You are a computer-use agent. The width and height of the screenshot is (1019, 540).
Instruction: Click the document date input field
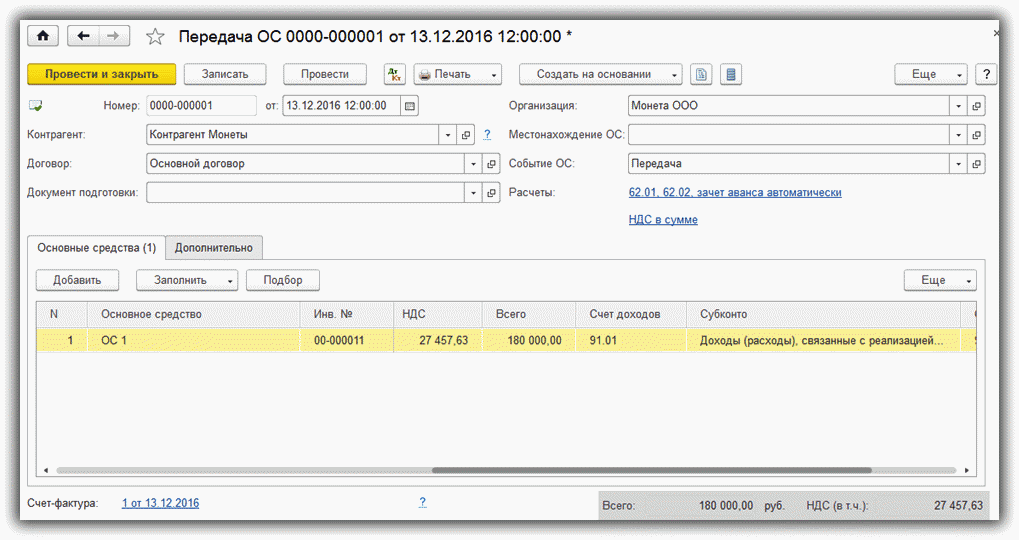coord(341,106)
